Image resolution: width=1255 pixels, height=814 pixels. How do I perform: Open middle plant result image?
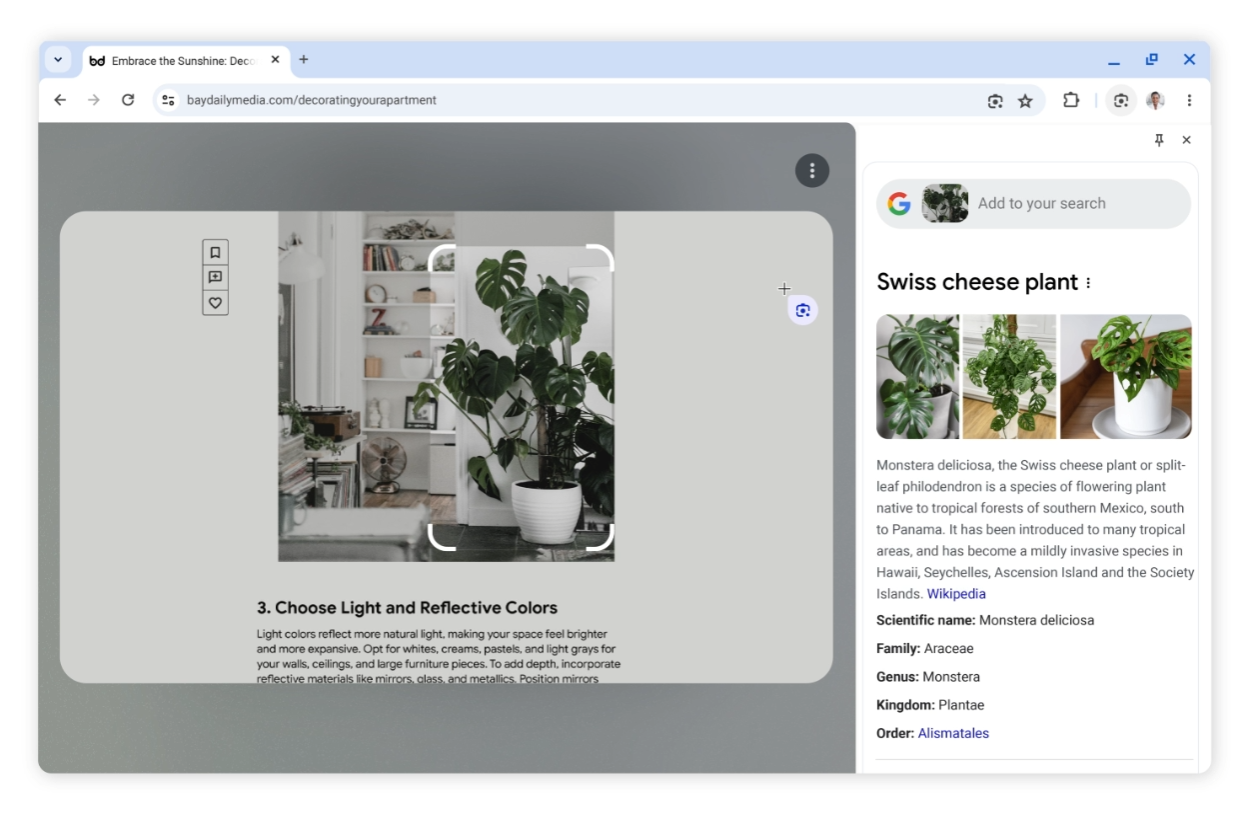coord(1009,377)
